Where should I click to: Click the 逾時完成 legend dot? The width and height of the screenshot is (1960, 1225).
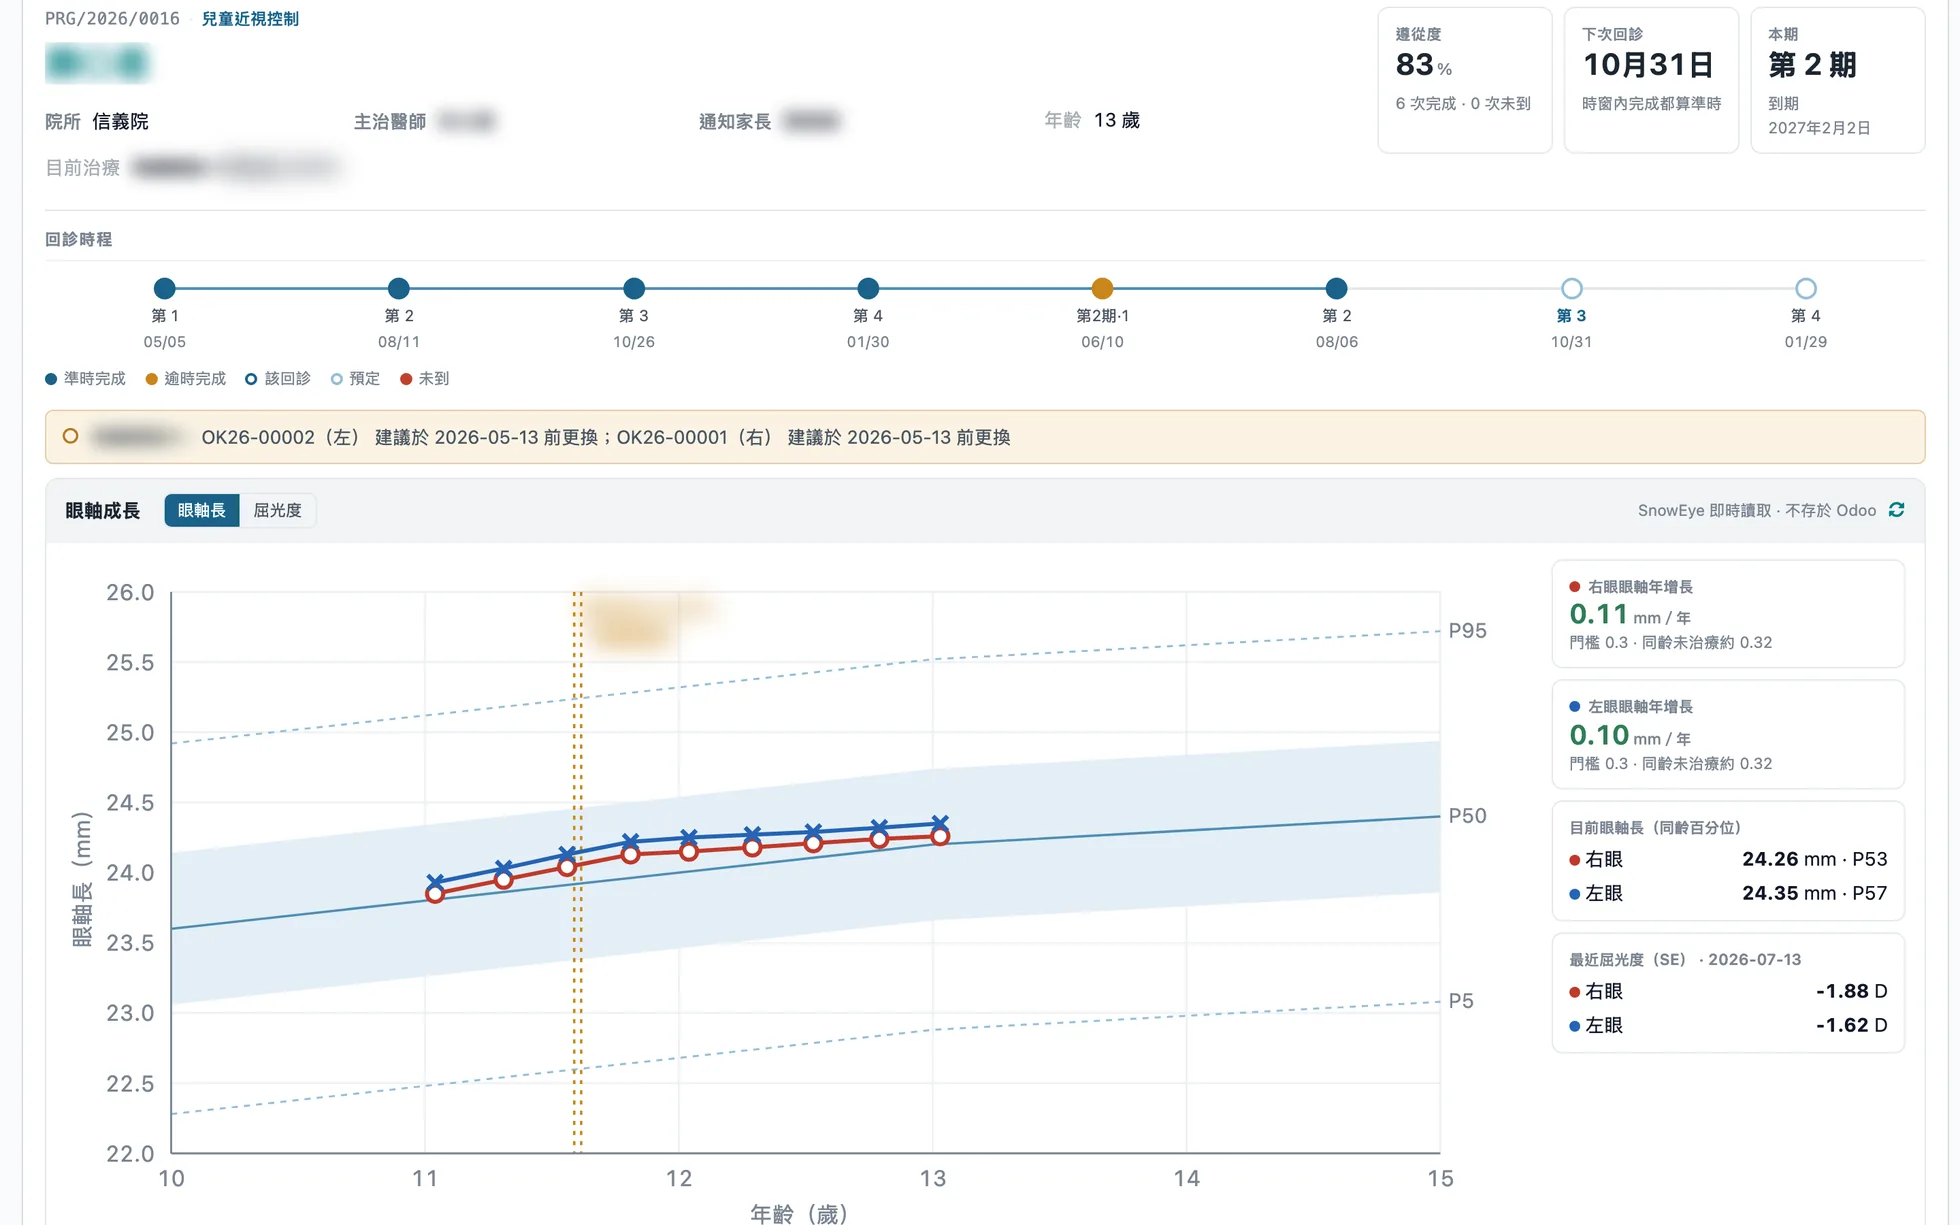click(x=151, y=379)
